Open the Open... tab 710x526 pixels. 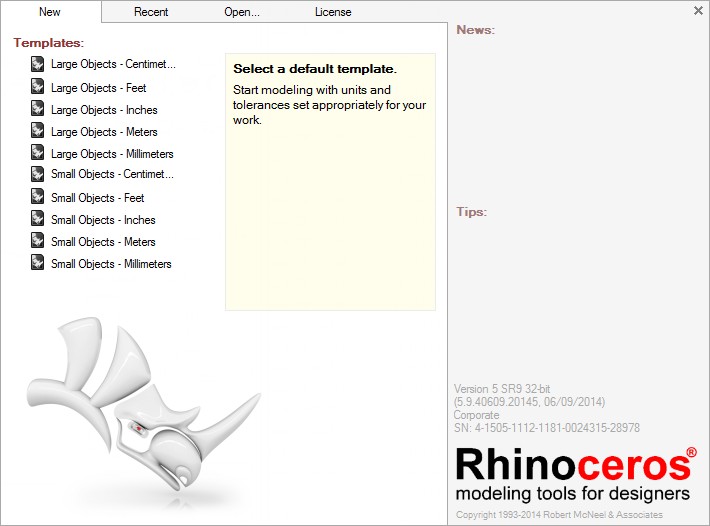[242, 12]
